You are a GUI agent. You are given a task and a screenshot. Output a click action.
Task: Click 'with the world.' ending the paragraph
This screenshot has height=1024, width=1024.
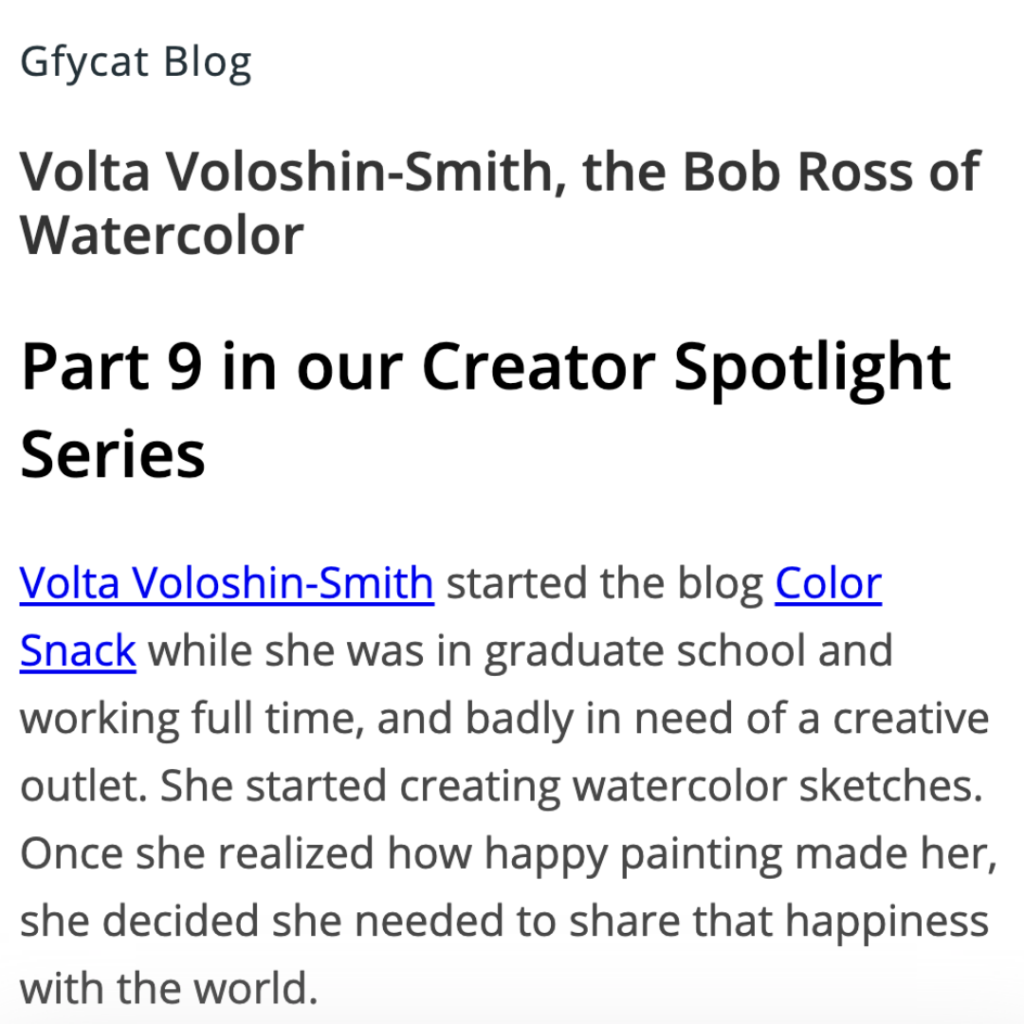(x=169, y=988)
